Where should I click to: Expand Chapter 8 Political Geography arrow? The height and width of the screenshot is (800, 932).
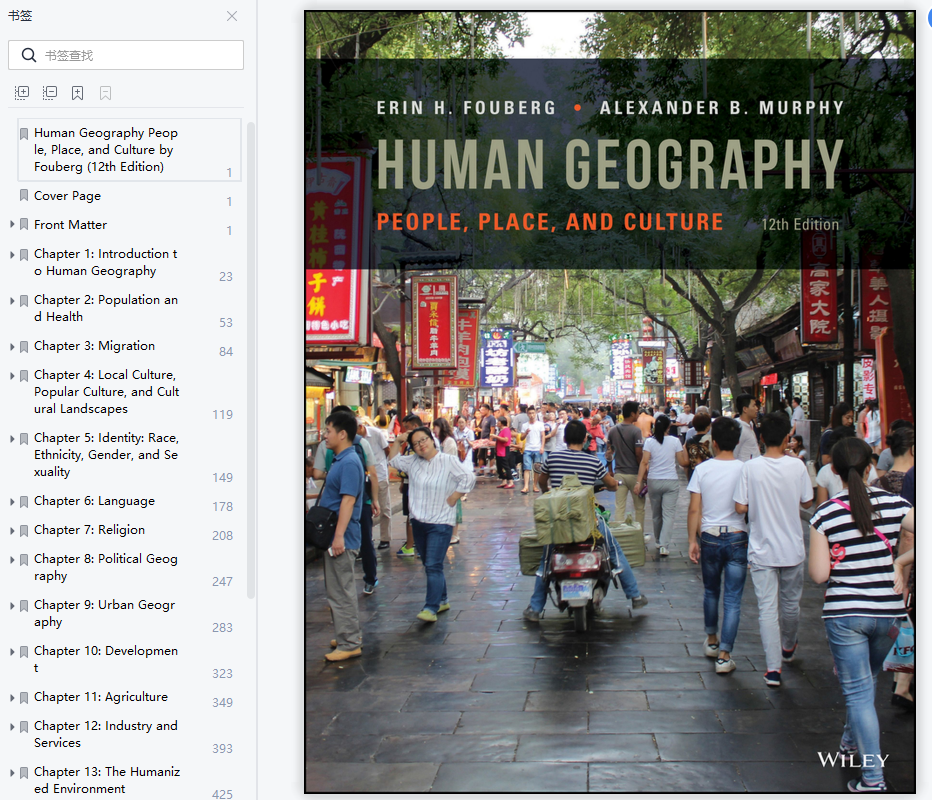click(x=12, y=560)
